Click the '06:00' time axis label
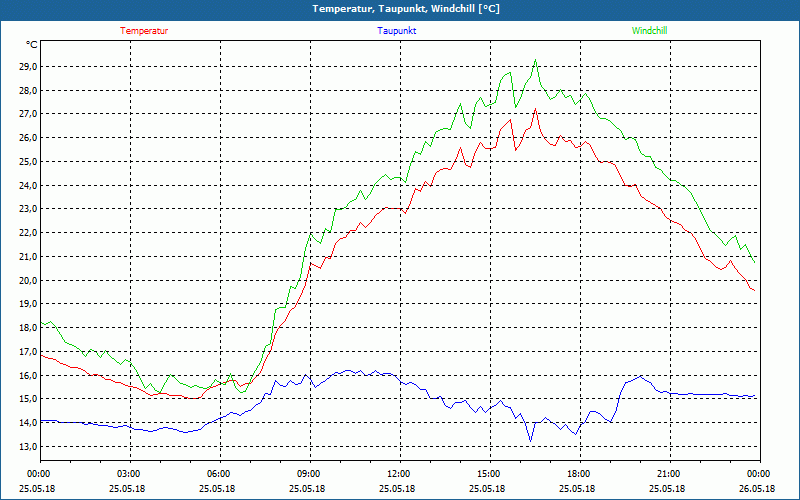Viewport: 800px width, 500px height. click(x=220, y=474)
